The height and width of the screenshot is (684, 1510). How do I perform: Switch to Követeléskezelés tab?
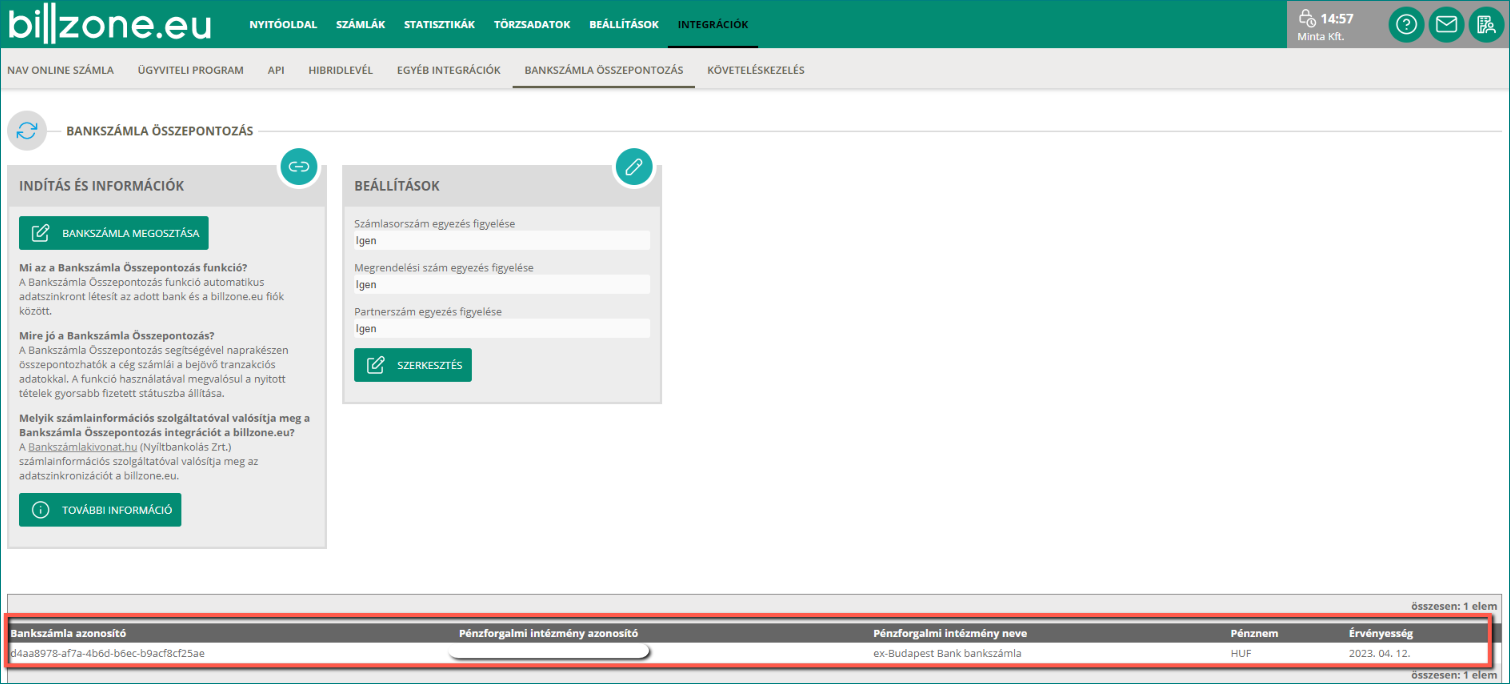coord(755,70)
